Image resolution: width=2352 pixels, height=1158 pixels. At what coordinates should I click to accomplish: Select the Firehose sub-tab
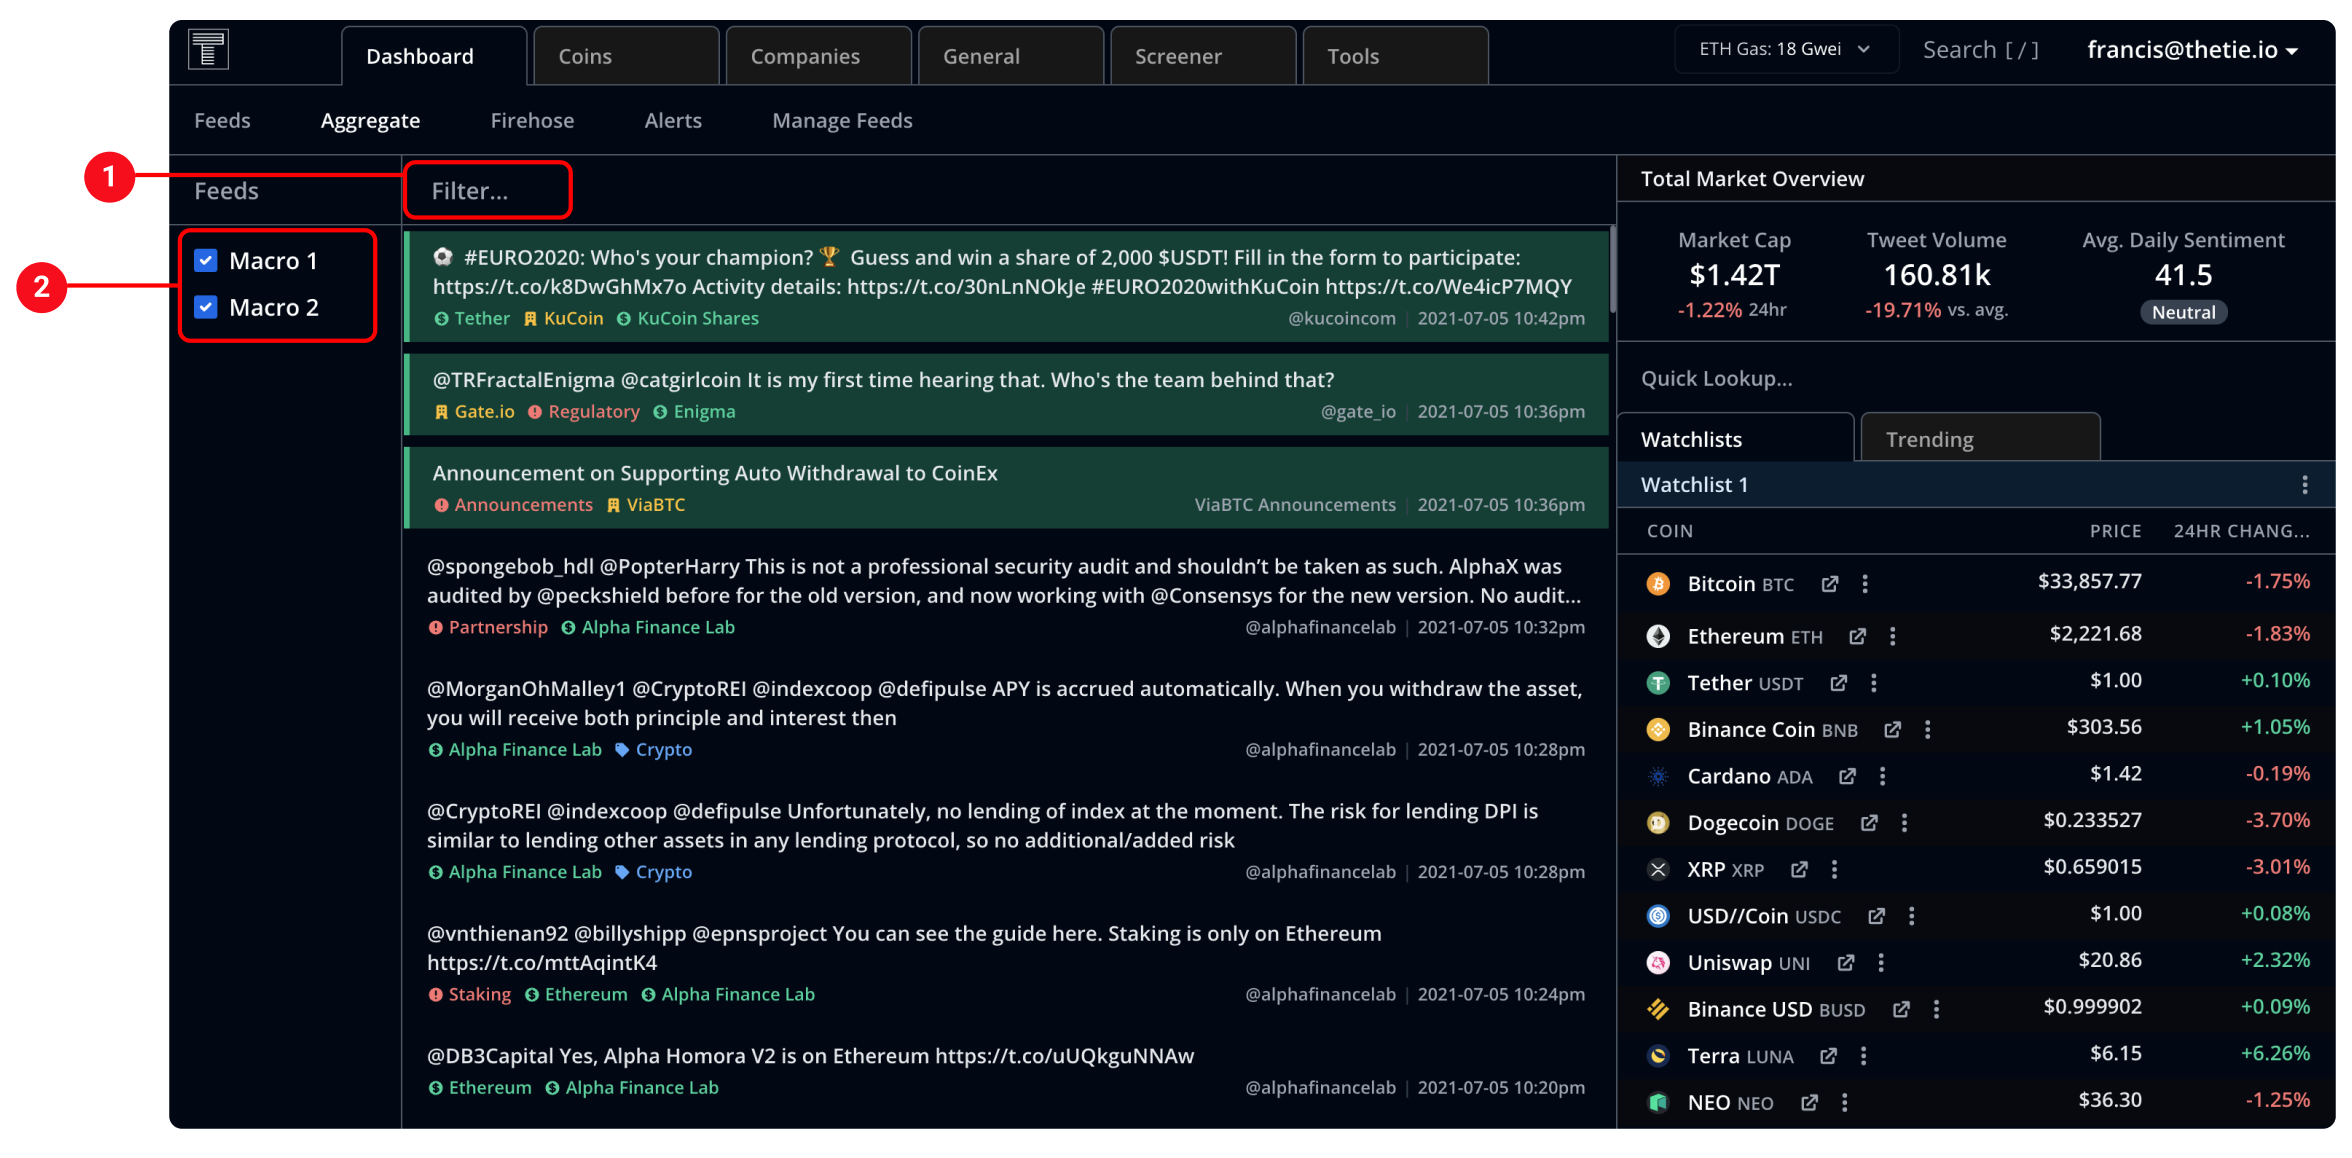coord(532,121)
